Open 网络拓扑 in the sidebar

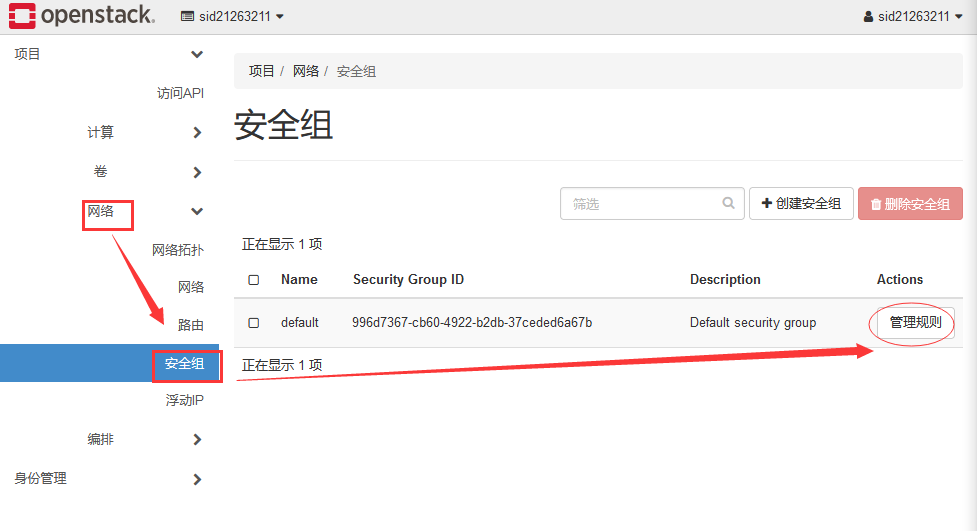click(x=178, y=250)
